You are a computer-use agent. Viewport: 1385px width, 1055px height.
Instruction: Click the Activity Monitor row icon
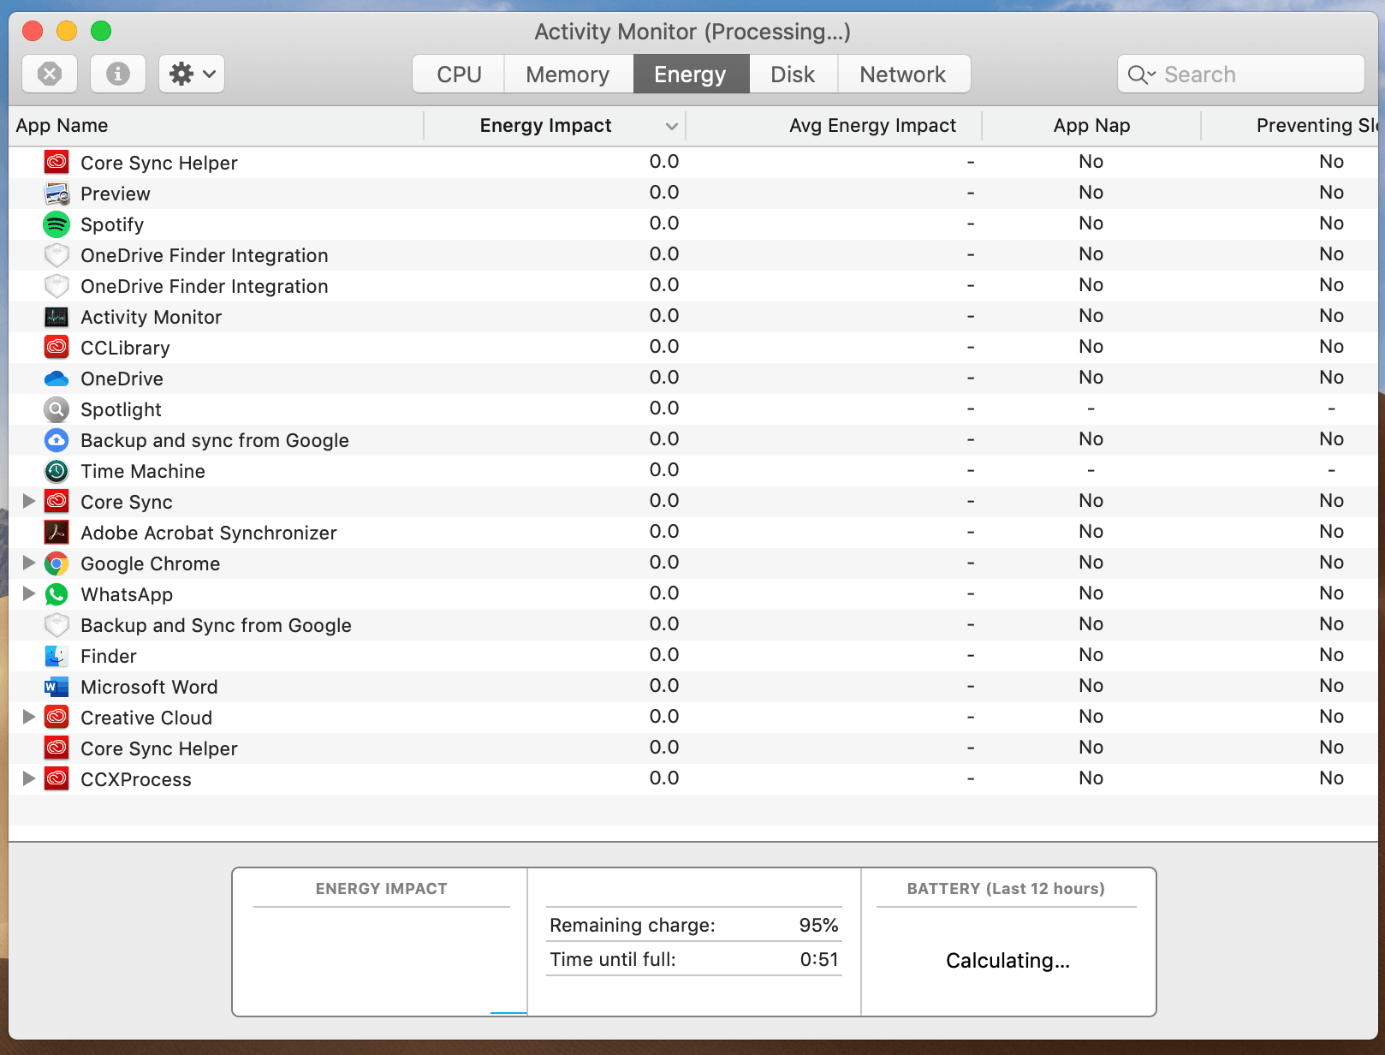57,317
